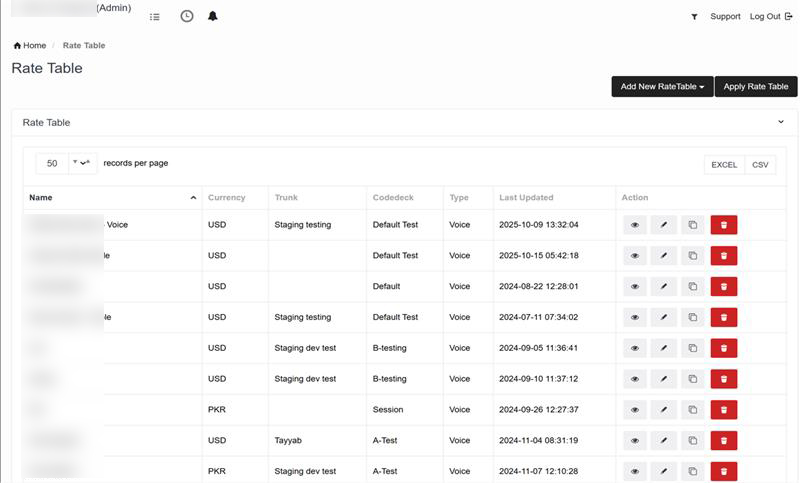This screenshot has width=800, height=483.
Task: Sort table by Name column header
Action: point(112,198)
